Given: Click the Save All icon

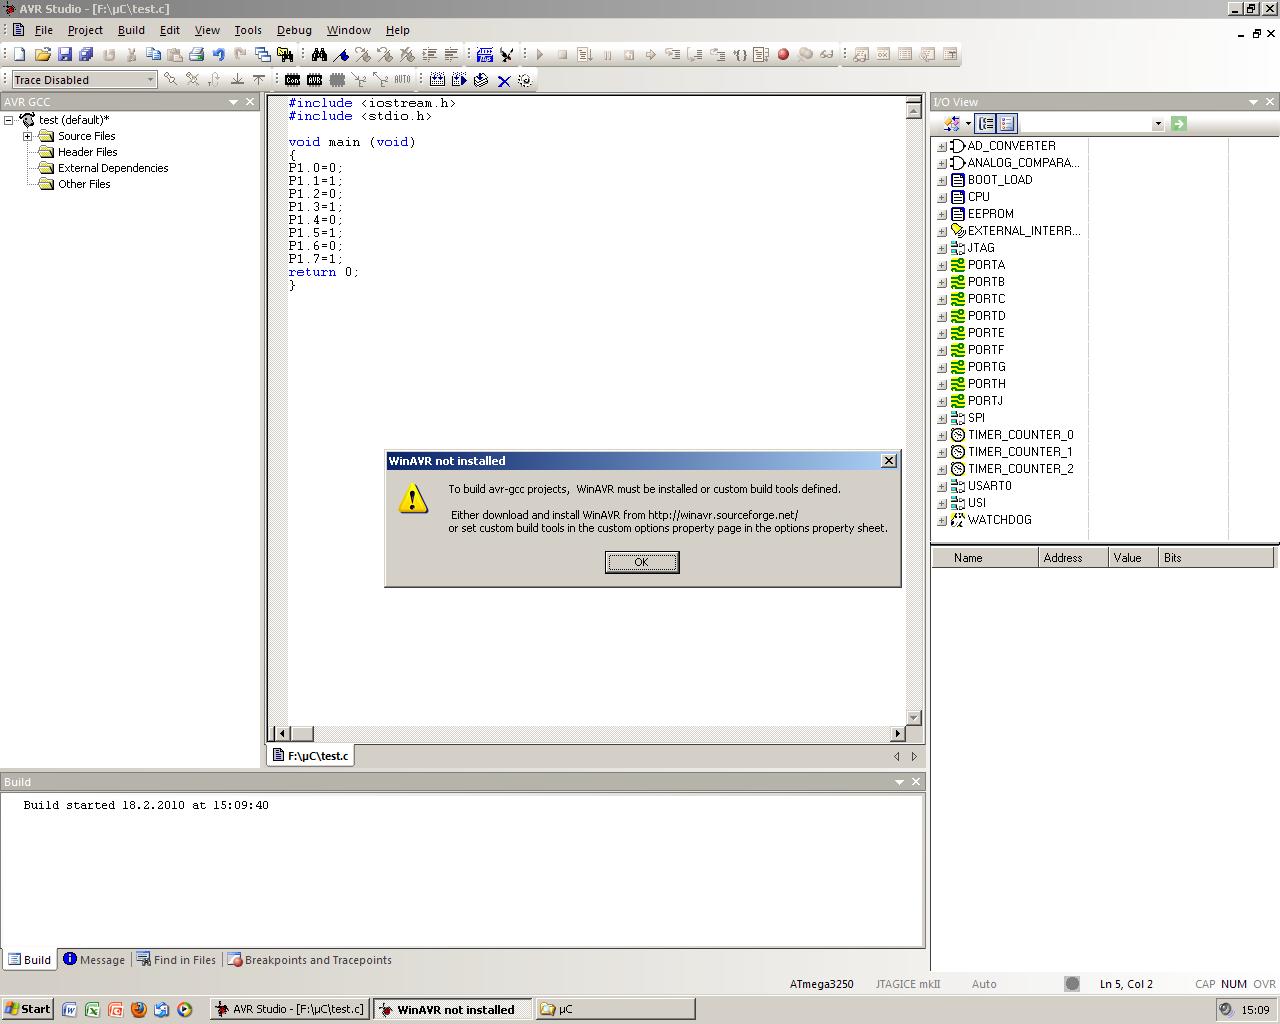Looking at the screenshot, I should tap(86, 55).
